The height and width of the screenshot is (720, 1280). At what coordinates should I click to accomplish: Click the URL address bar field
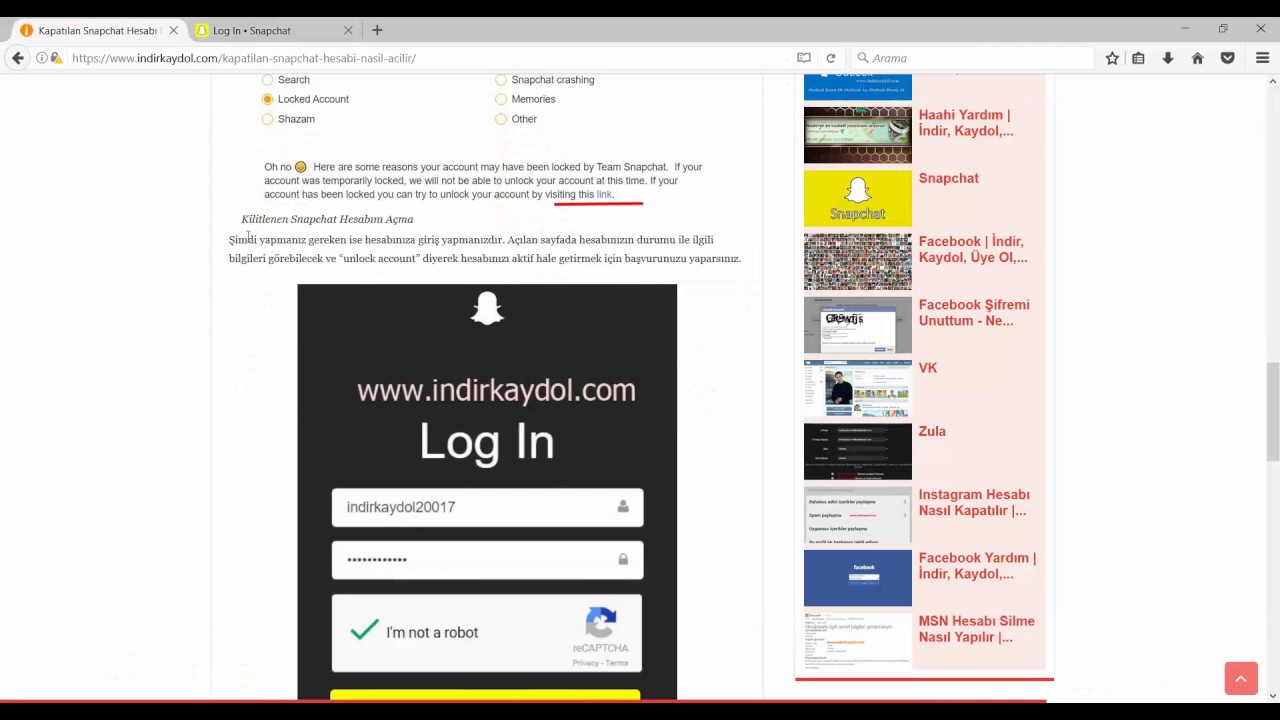tap(430, 58)
